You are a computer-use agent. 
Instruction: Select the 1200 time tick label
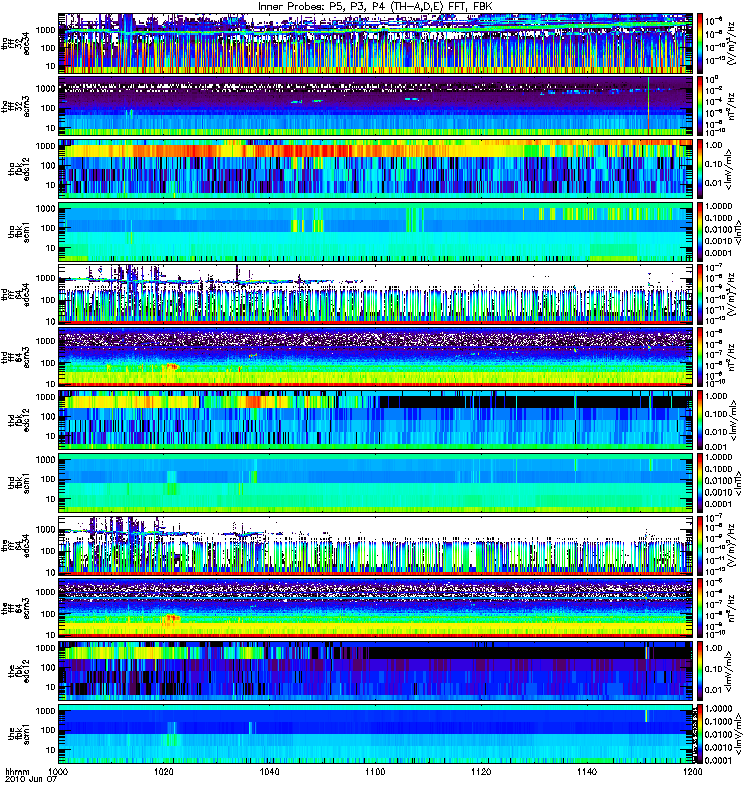coord(692,771)
